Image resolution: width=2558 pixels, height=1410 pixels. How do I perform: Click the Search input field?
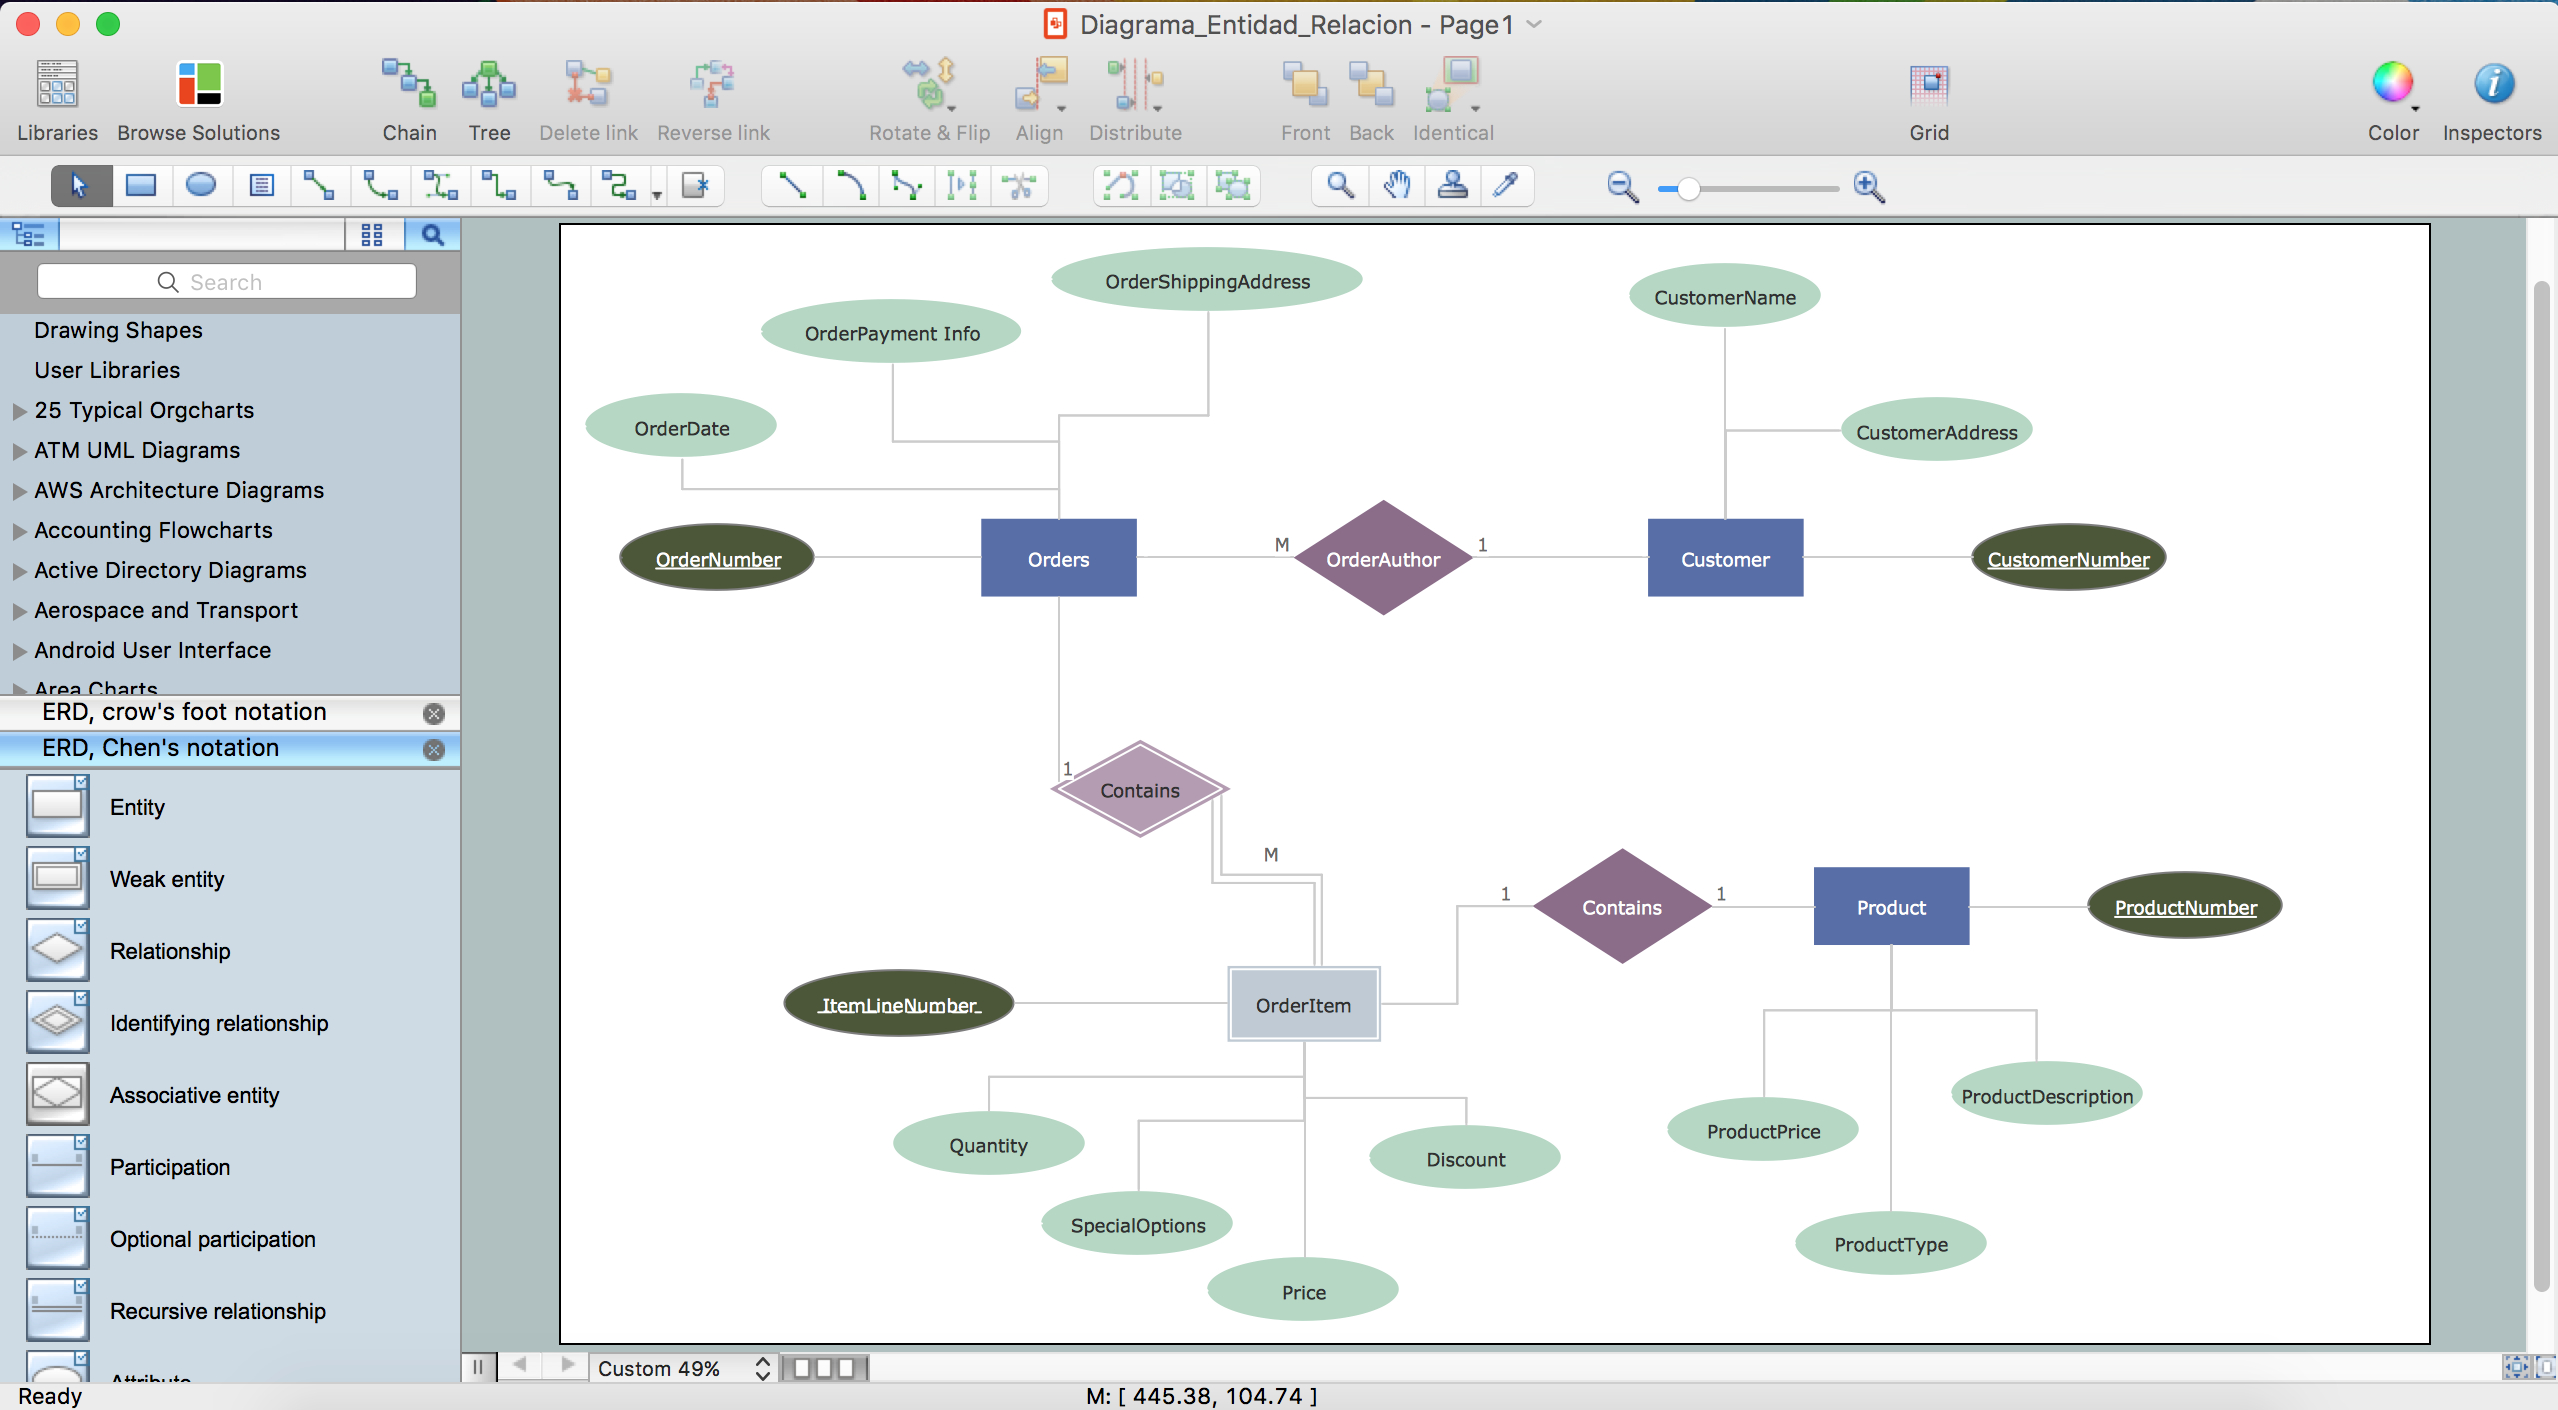[x=226, y=281]
